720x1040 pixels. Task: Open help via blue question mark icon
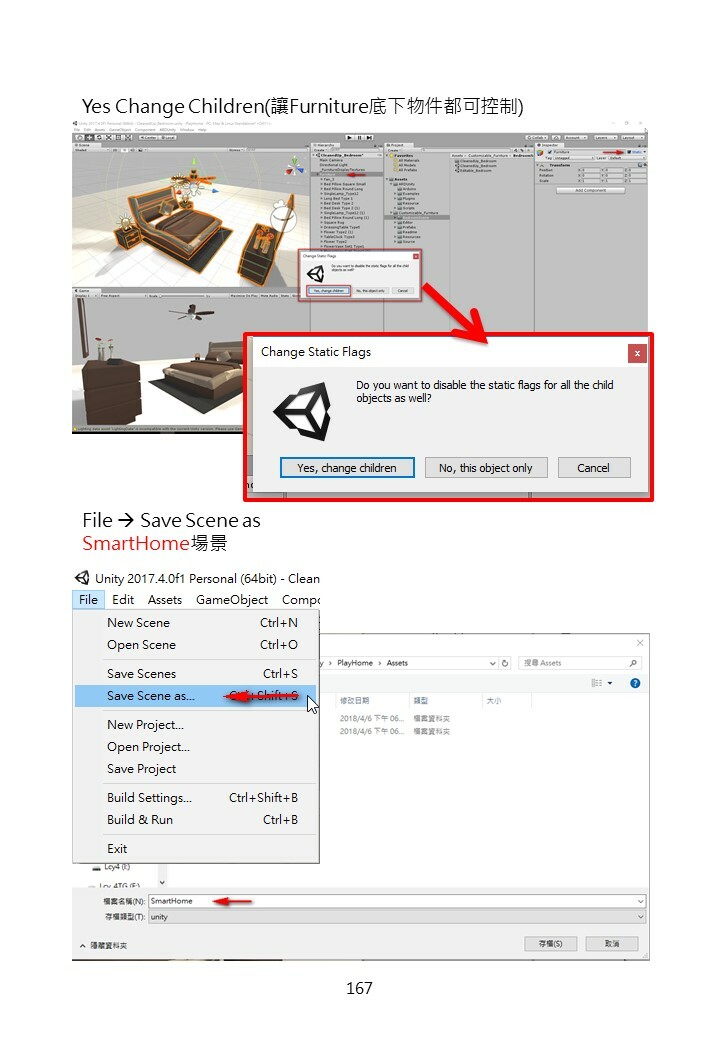[x=635, y=683]
